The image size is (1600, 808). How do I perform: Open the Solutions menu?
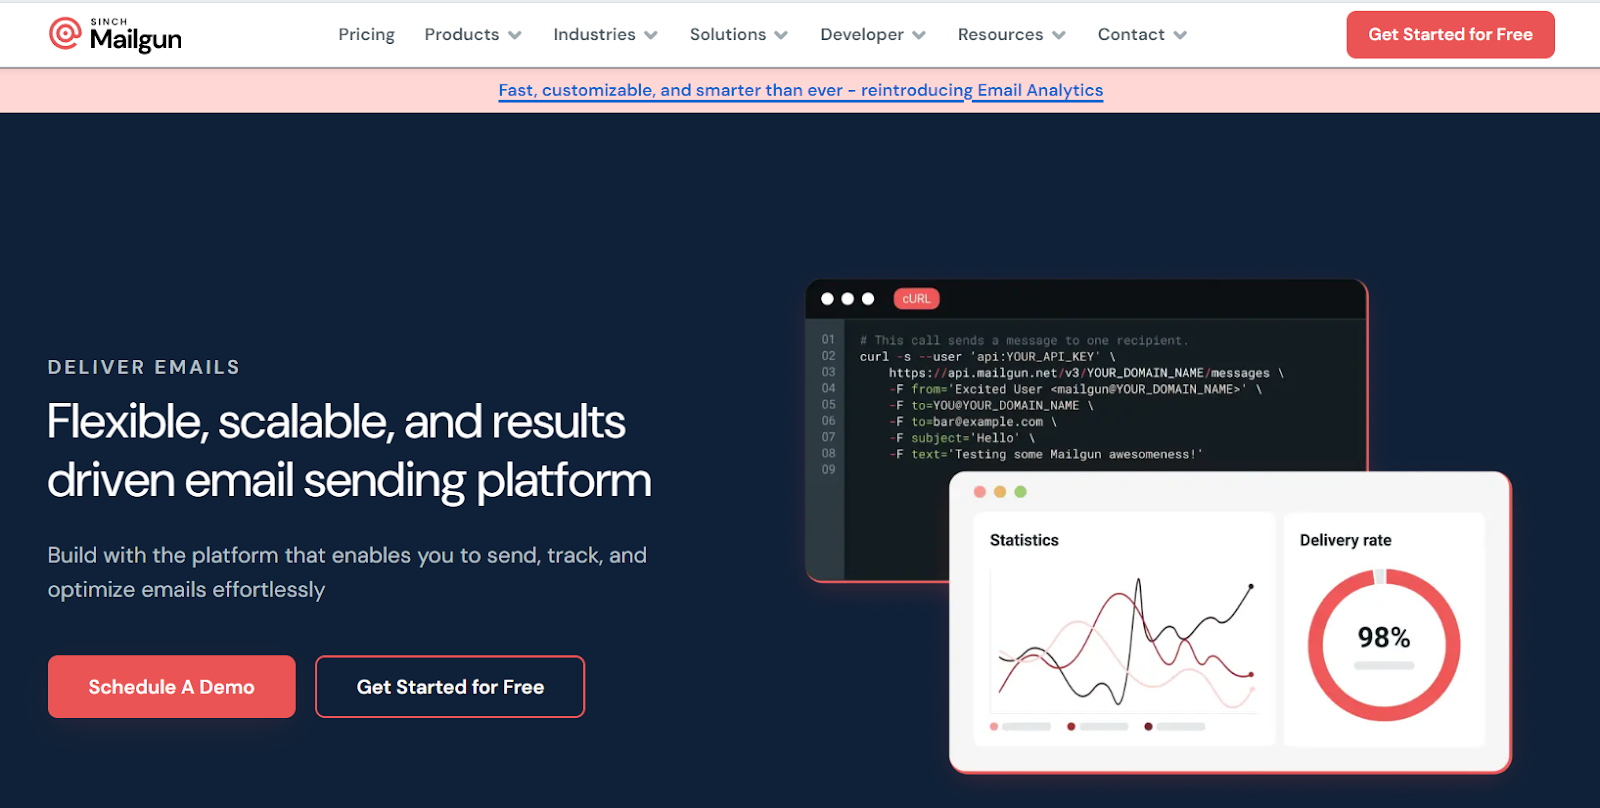pyautogui.click(x=727, y=34)
